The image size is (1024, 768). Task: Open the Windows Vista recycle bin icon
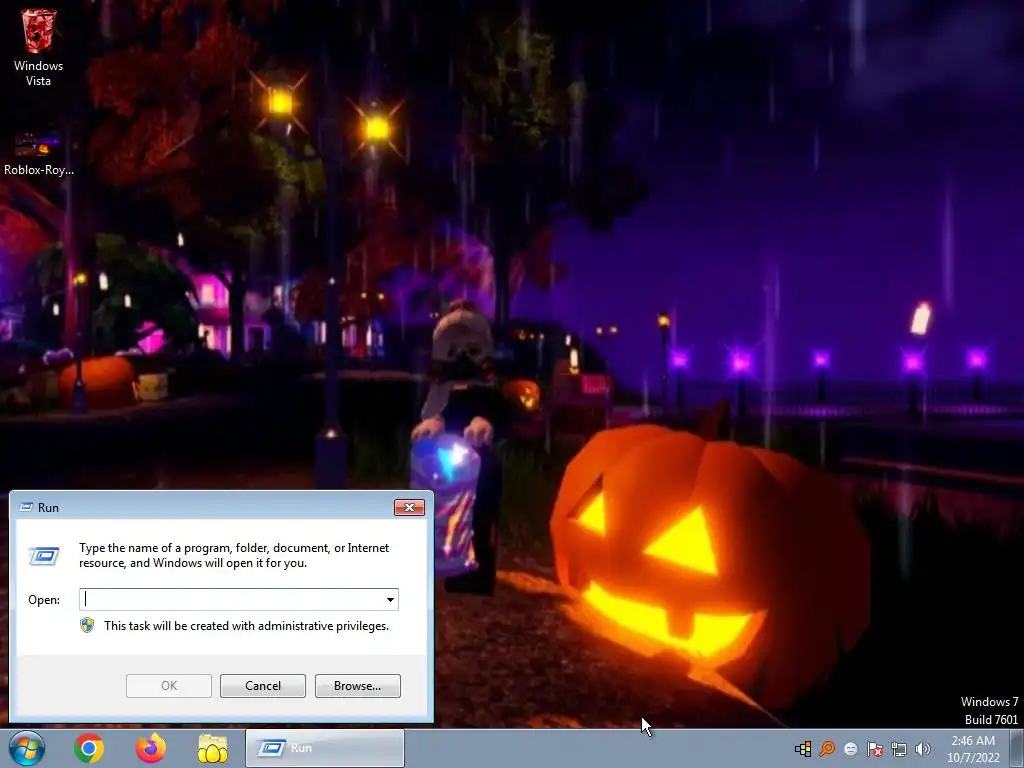[x=38, y=47]
